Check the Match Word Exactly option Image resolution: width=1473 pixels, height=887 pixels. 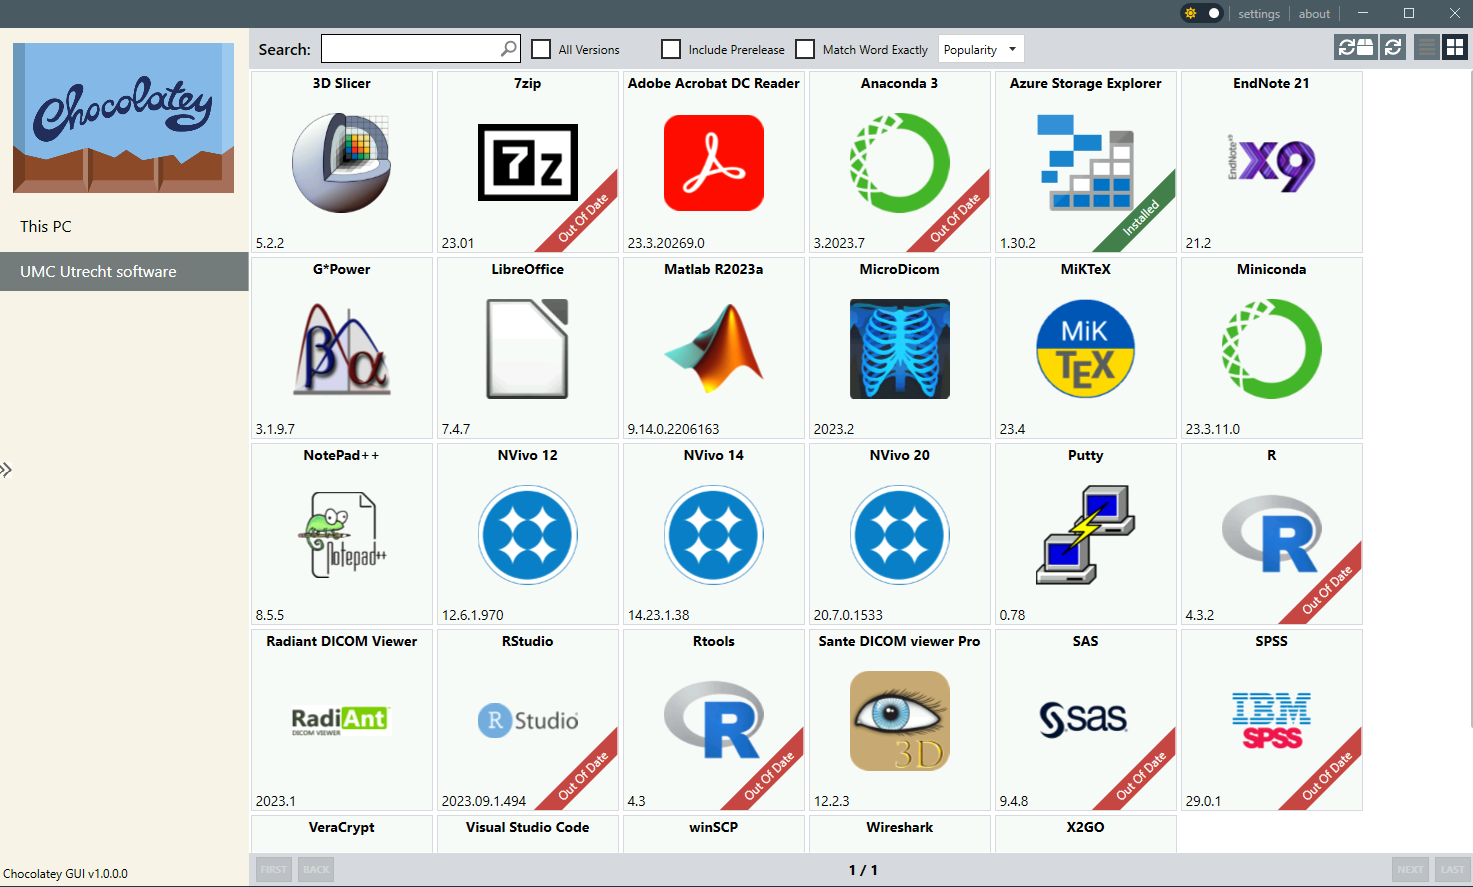(x=805, y=49)
